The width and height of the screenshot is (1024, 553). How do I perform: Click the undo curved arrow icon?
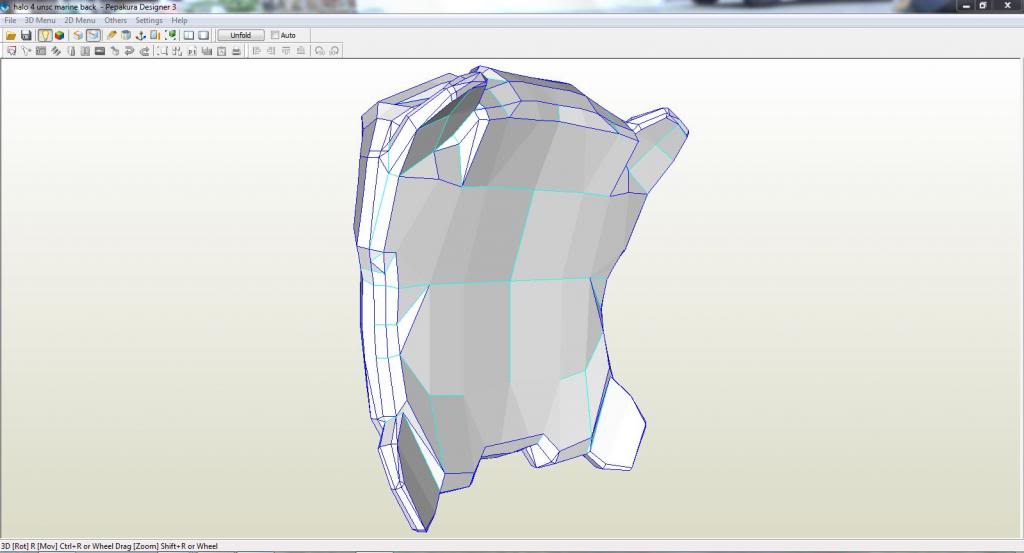(129, 51)
